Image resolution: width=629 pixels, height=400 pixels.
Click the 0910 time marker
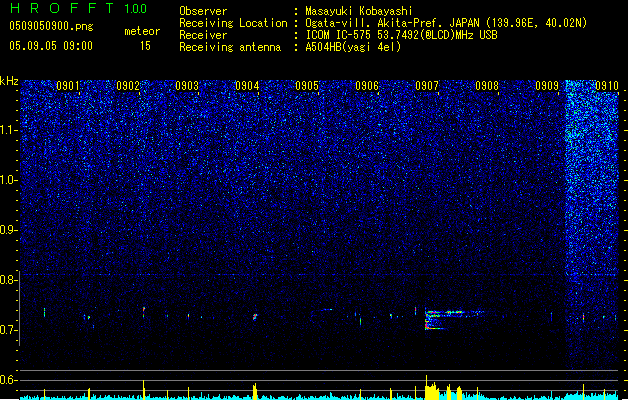pyautogui.click(x=607, y=86)
